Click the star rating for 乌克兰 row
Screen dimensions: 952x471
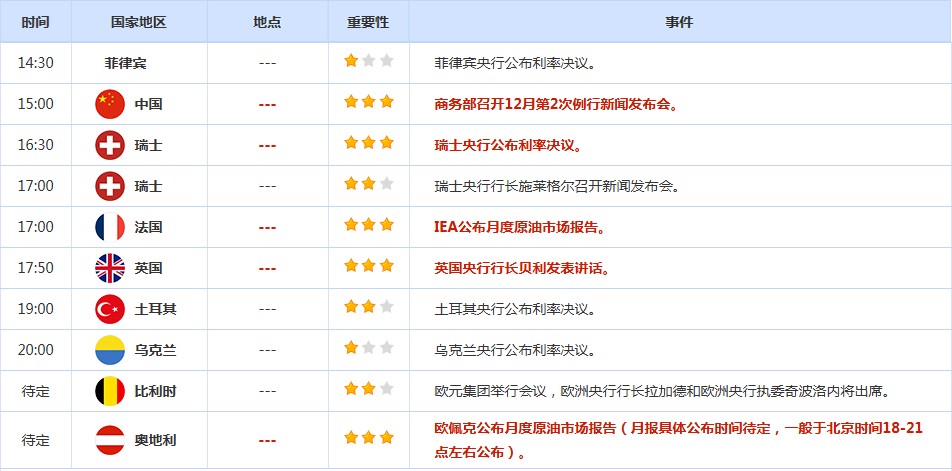[368, 349]
